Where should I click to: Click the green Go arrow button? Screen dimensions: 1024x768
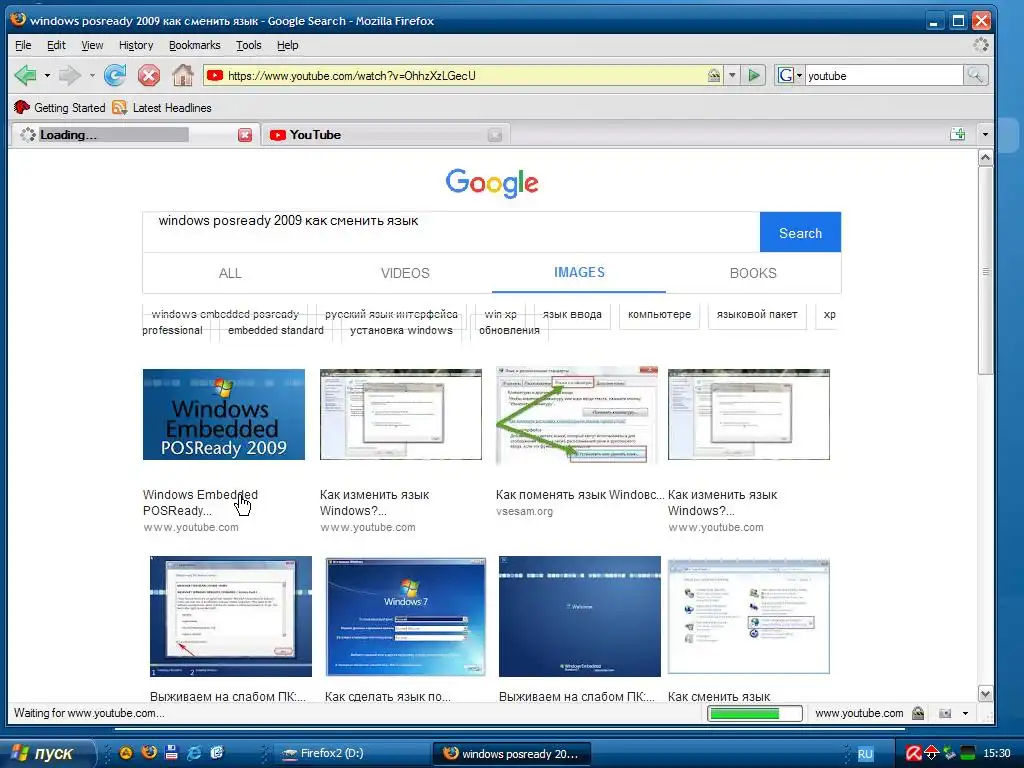coord(754,76)
